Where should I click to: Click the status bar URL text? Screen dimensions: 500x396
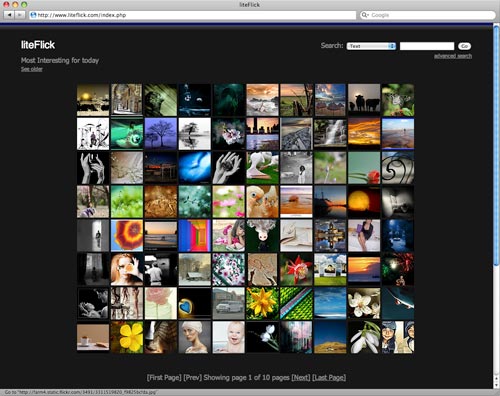pyautogui.click(x=81, y=392)
